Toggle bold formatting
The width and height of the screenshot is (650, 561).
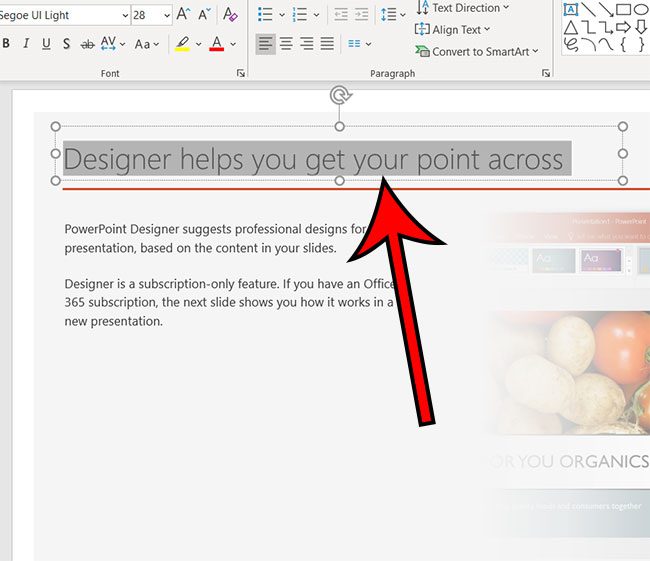[x=7, y=44]
